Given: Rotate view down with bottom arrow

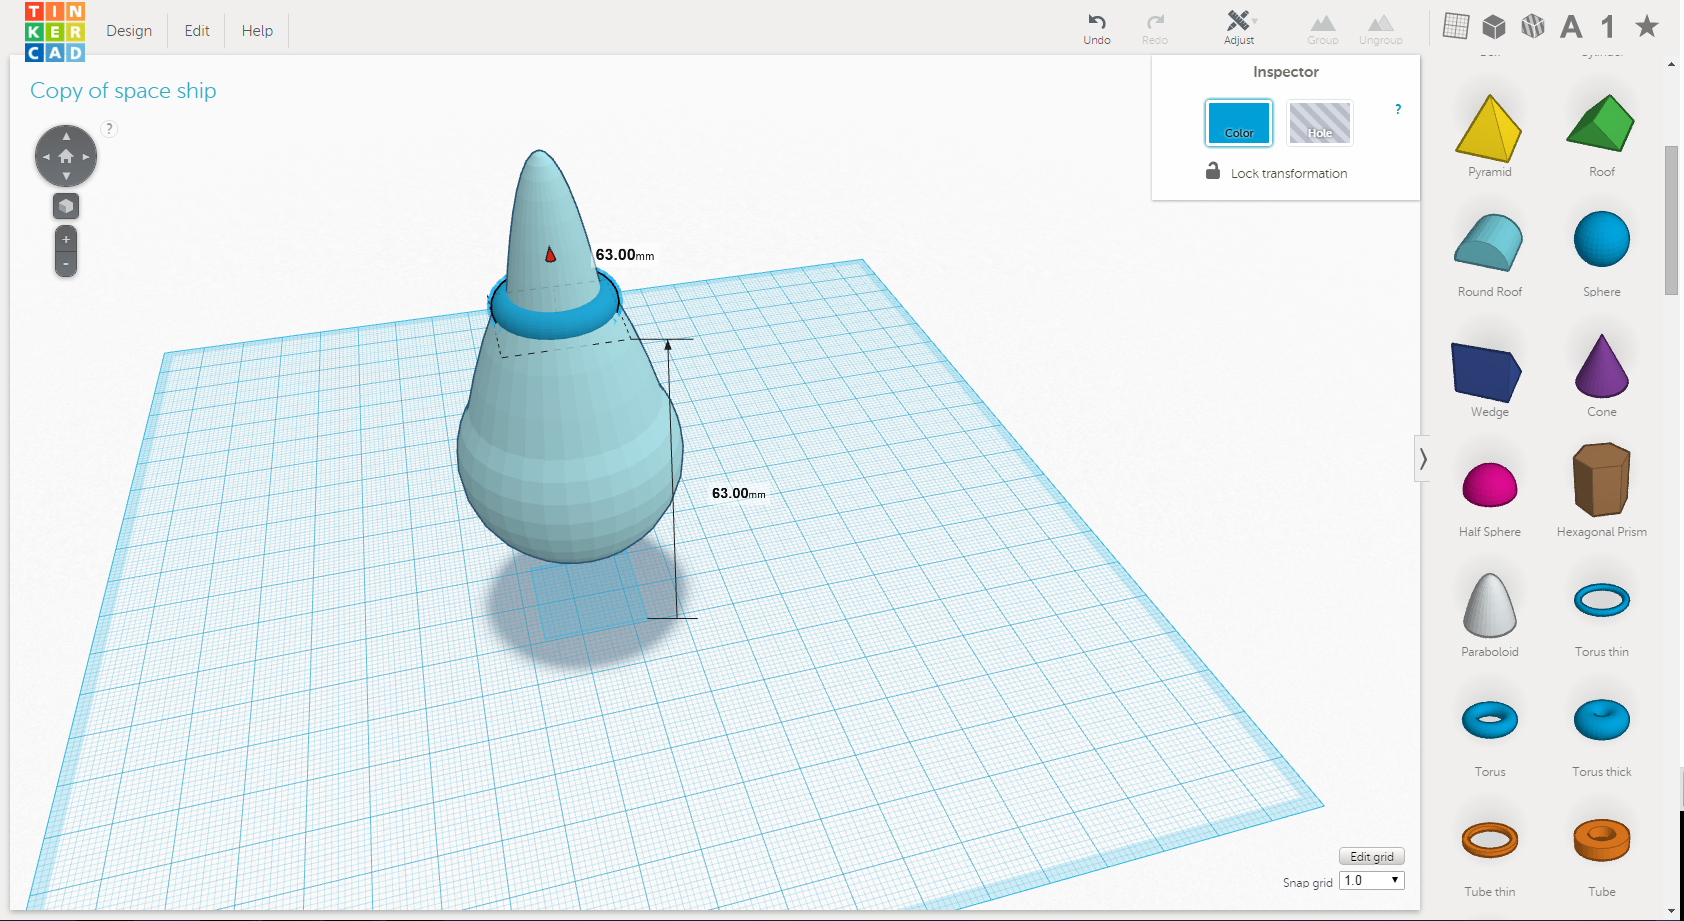Looking at the screenshot, I should click(x=66, y=176).
